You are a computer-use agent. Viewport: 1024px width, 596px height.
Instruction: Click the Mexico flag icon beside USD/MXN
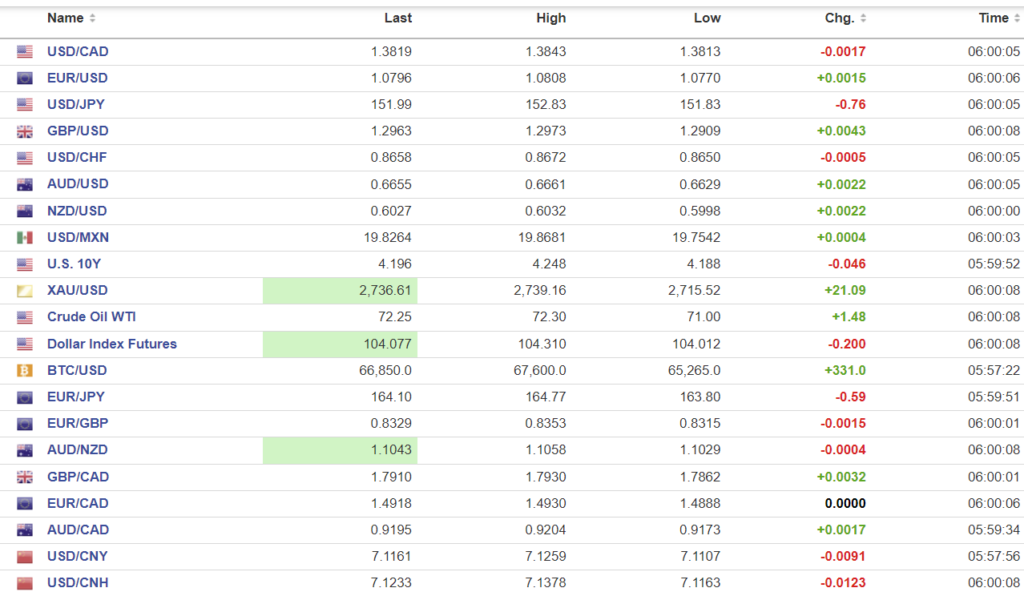click(x=25, y=237)
